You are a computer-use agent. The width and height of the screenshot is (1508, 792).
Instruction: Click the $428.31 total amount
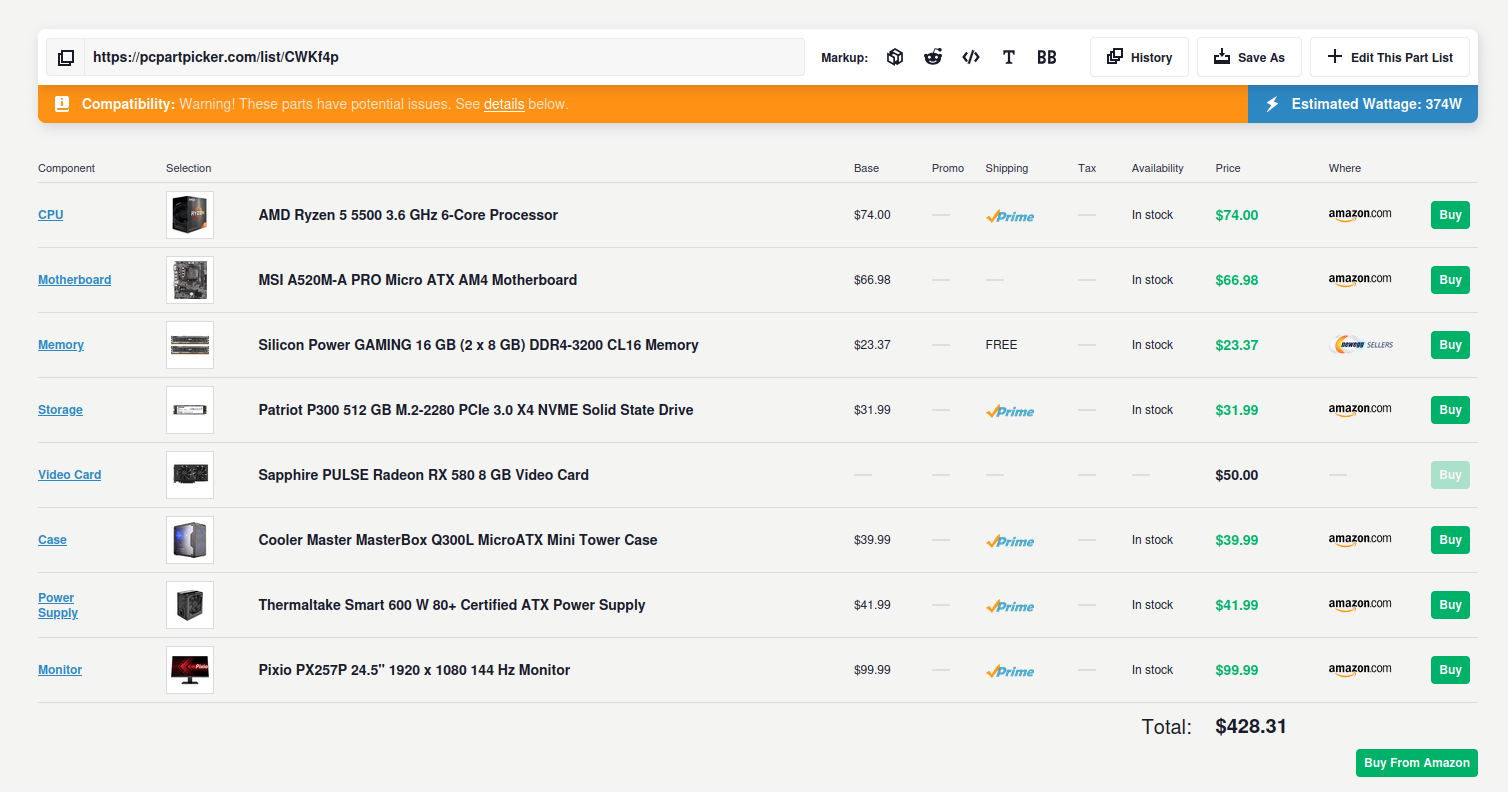[x=1251, y=727]
